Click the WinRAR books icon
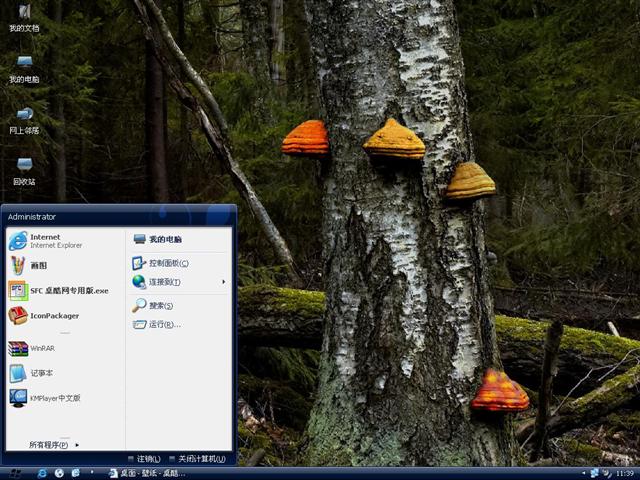Viewport: 640px width, 480px height. (x=18, y=348)
